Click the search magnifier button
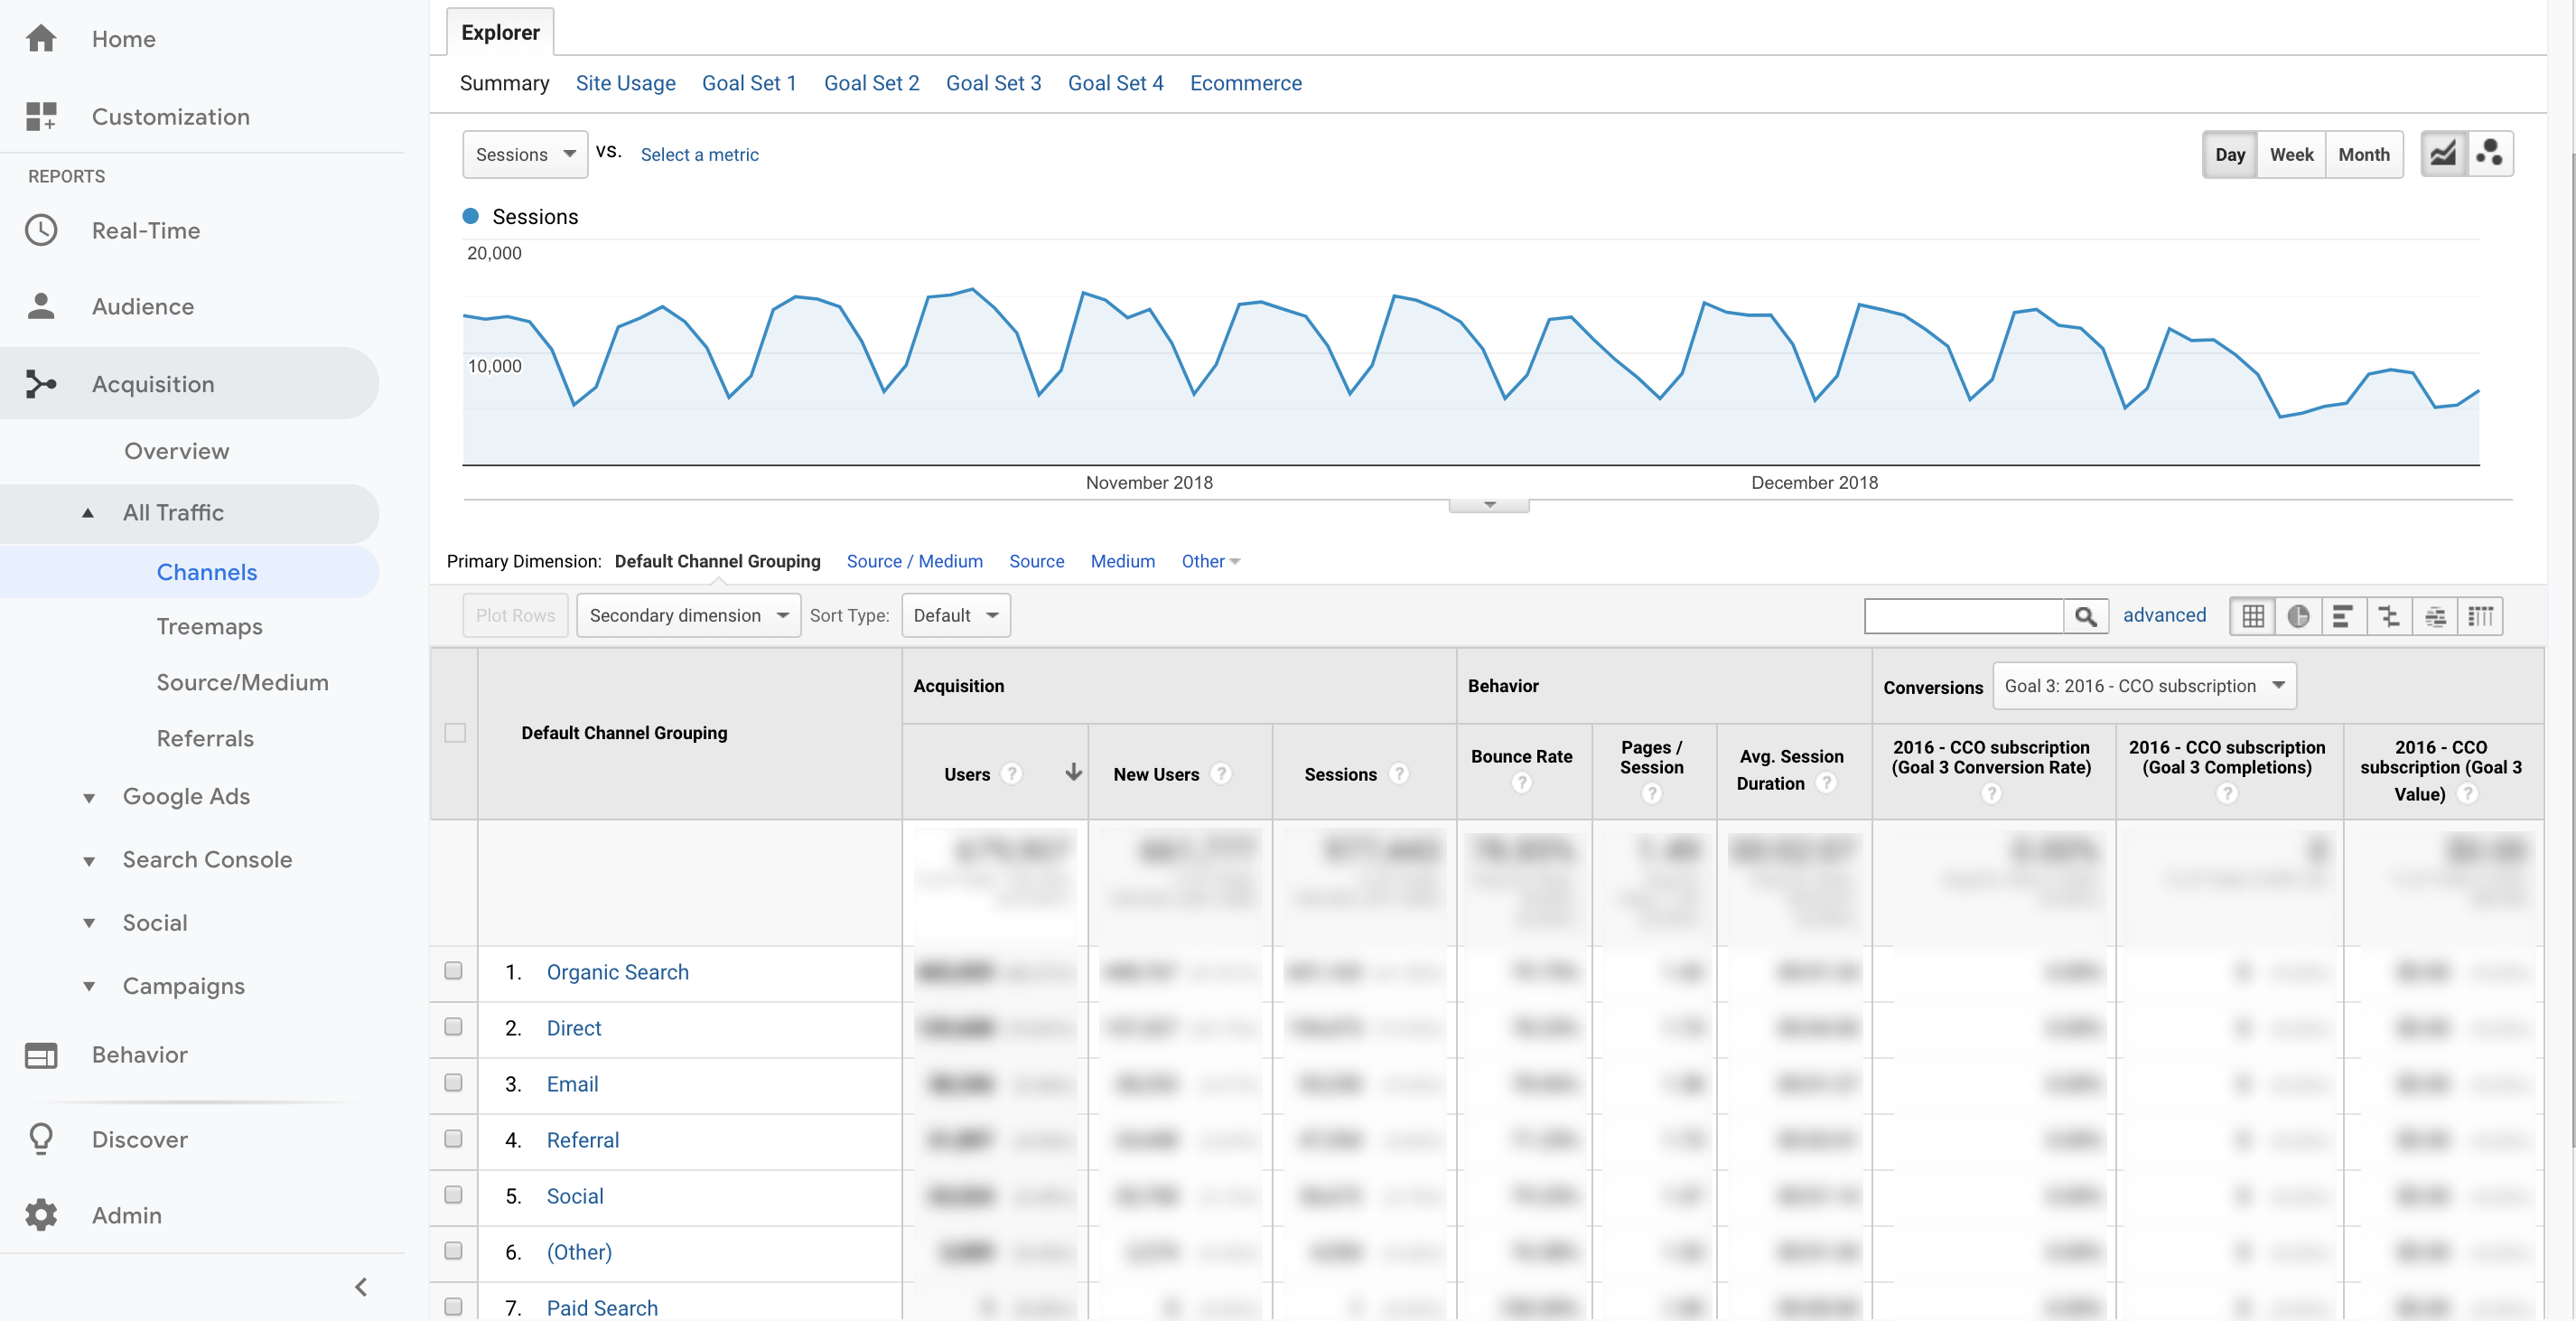 pyautogui.click(x=2085, y=616)
